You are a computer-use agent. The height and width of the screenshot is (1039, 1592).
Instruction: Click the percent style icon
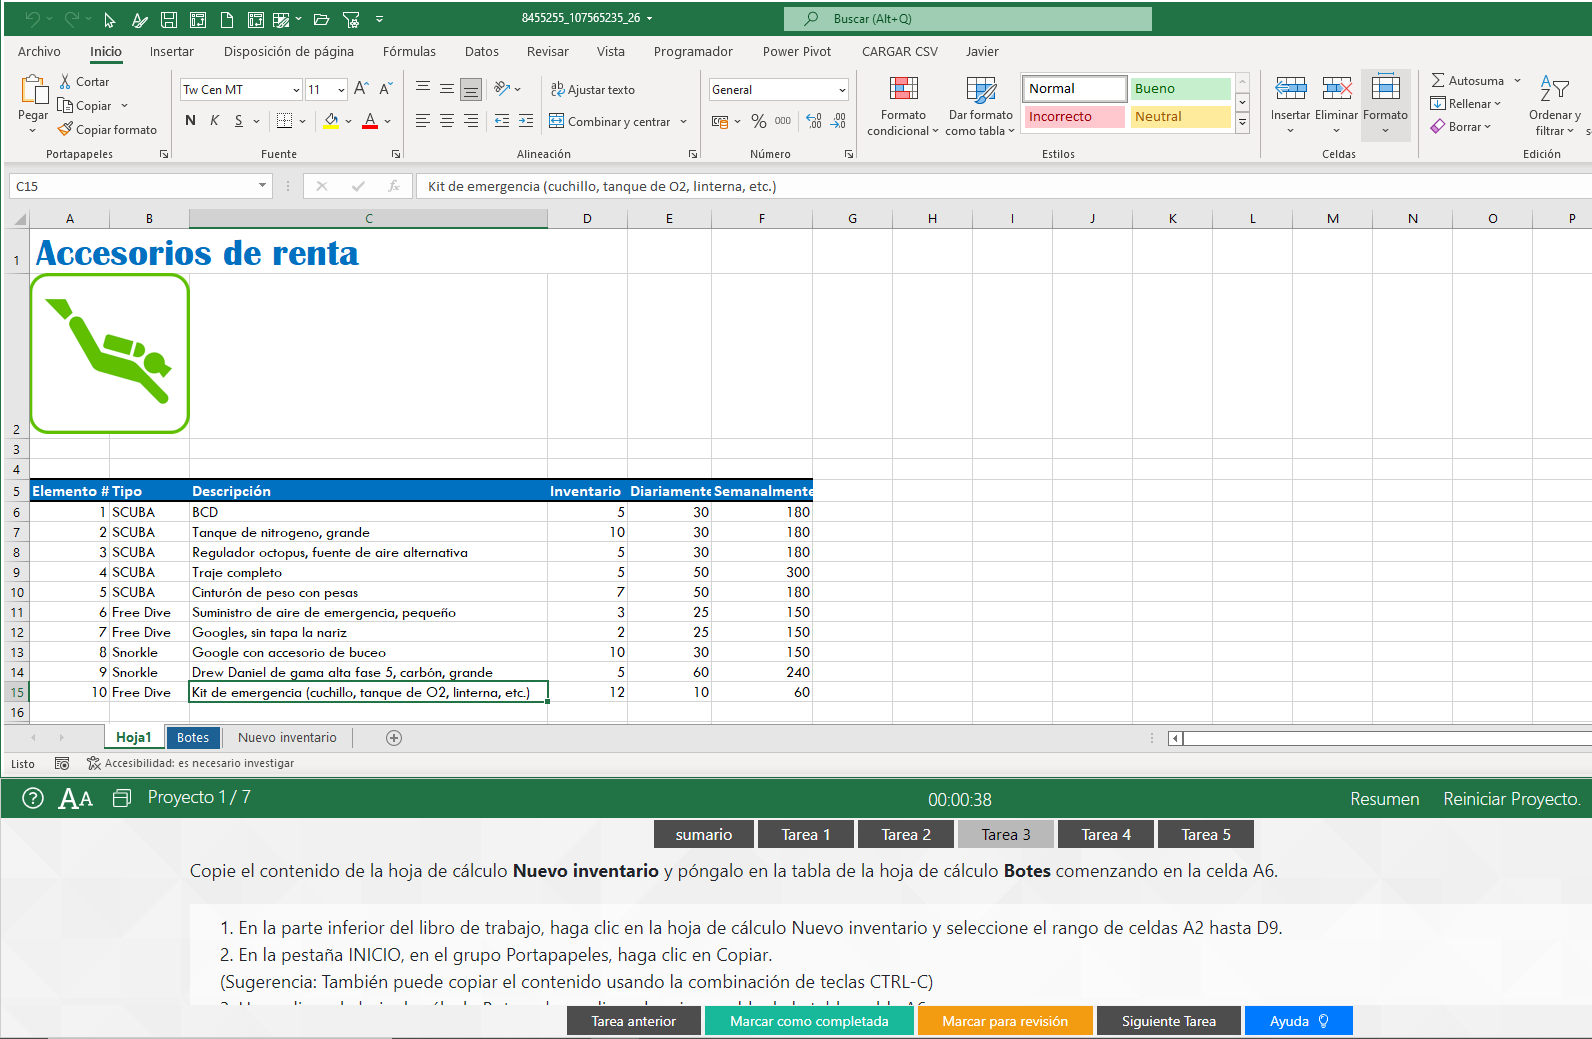point(759,121)
